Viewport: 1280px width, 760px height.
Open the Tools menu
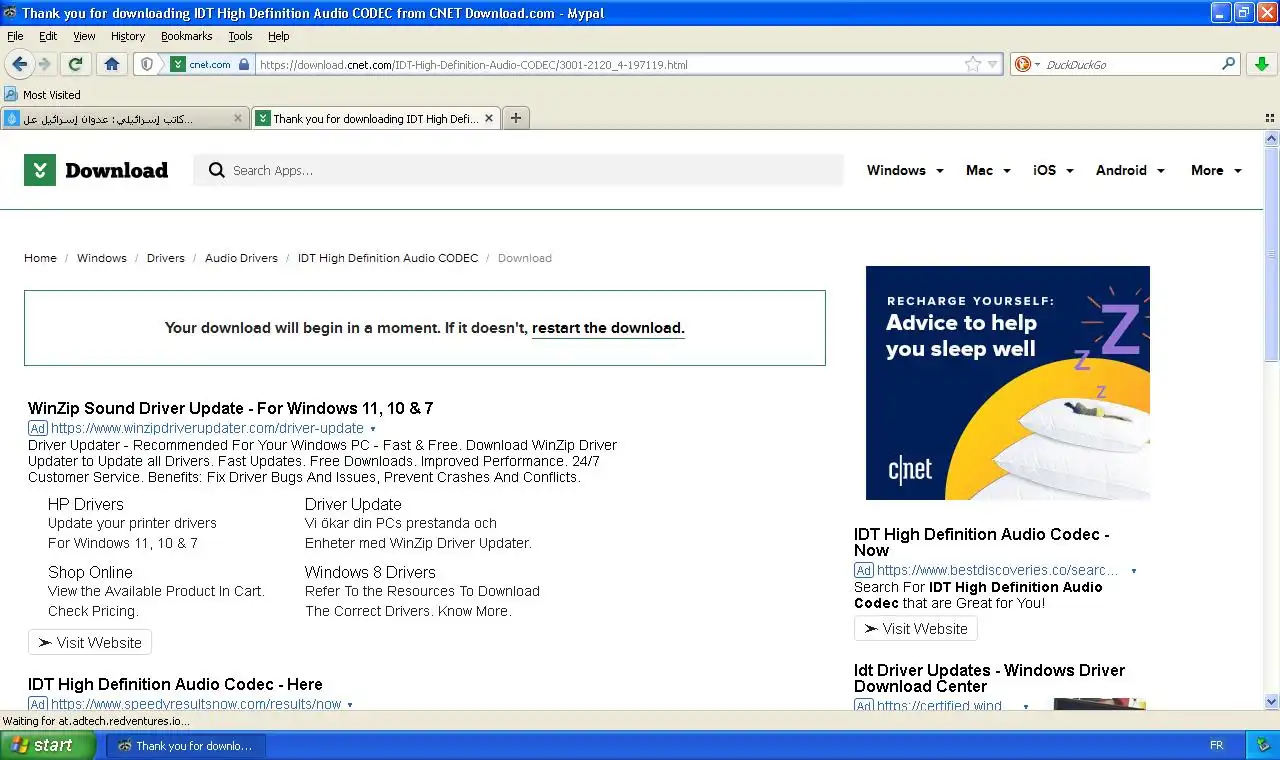click(x=240, y=36)
